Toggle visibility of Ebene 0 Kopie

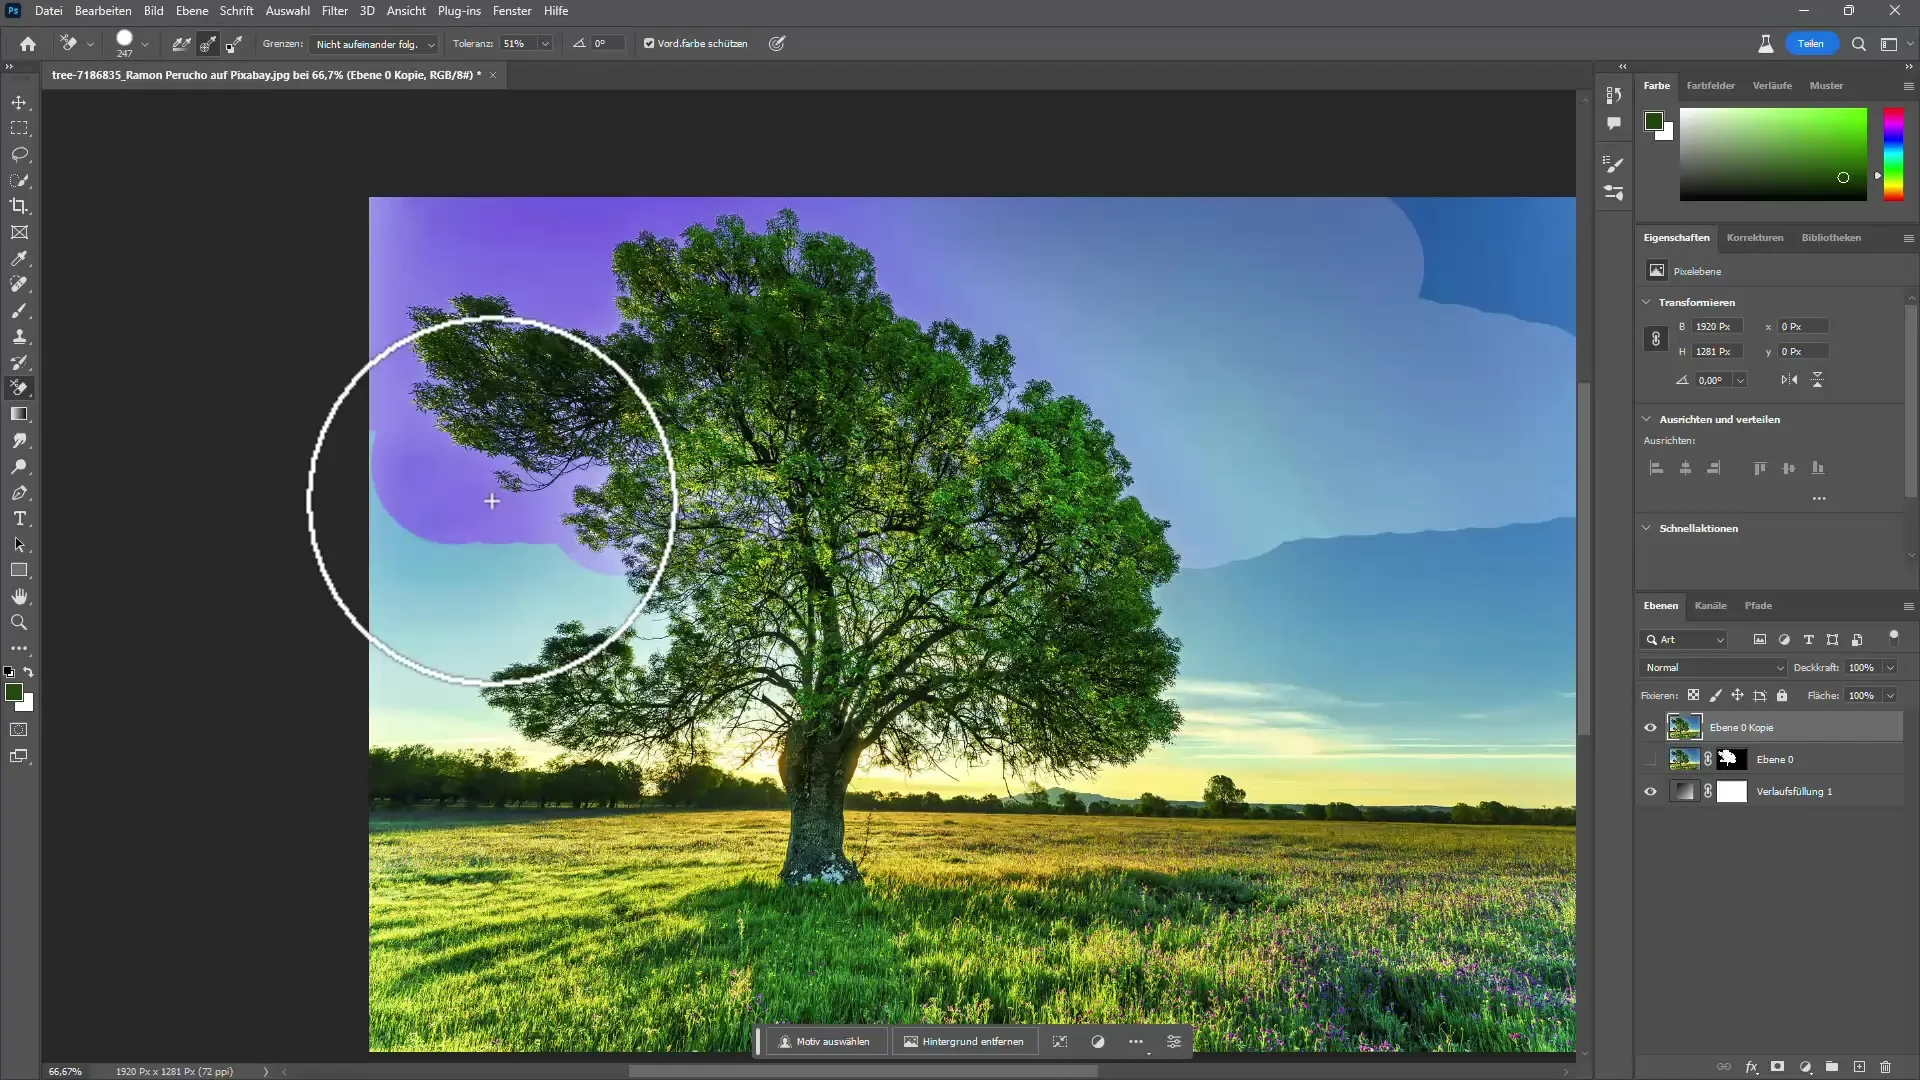pos(1650,728)
